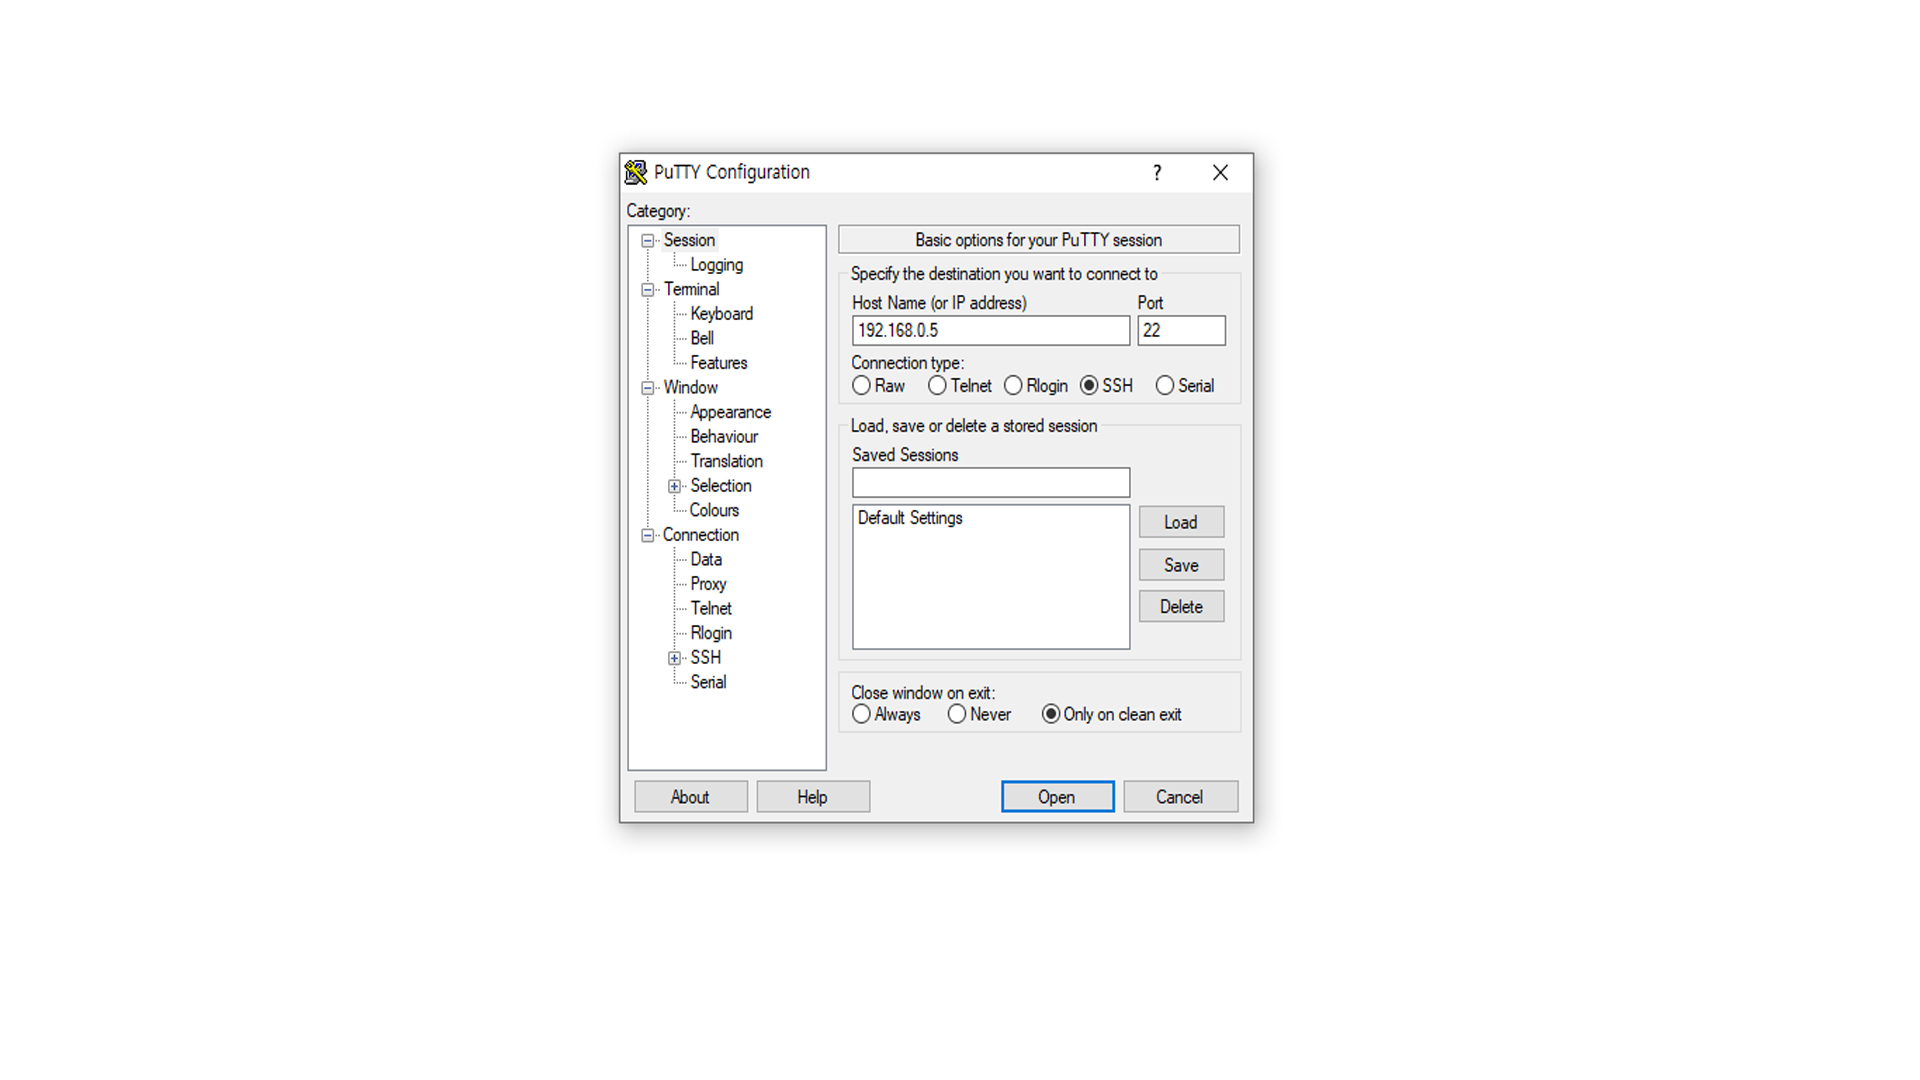Select the Serial connection type radio

click(x=1164, y=385)
